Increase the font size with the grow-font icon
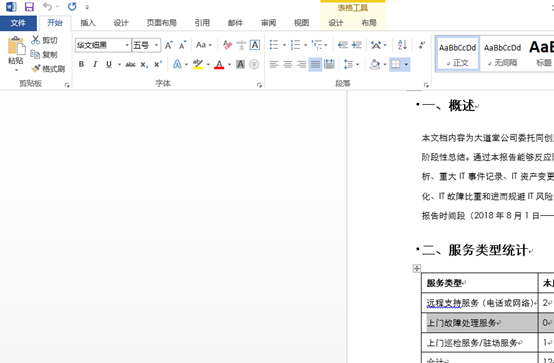The width and height of the screenshot is (554, 363). tap(169, 45)
